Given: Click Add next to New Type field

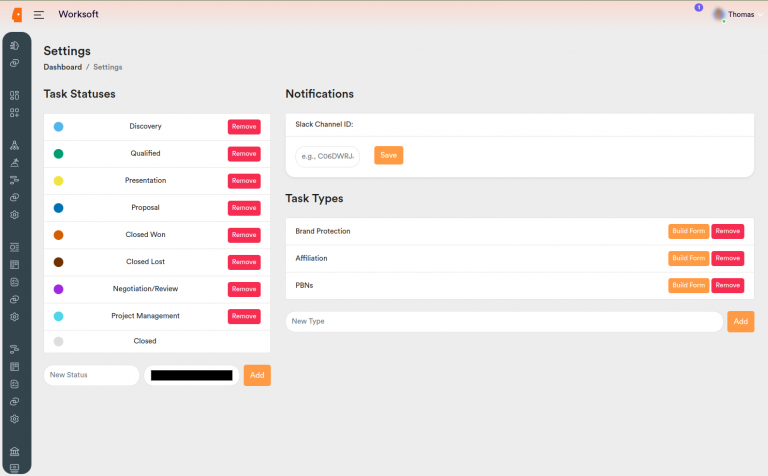Looking at the screenshot, I should click(x=741, y=322).
